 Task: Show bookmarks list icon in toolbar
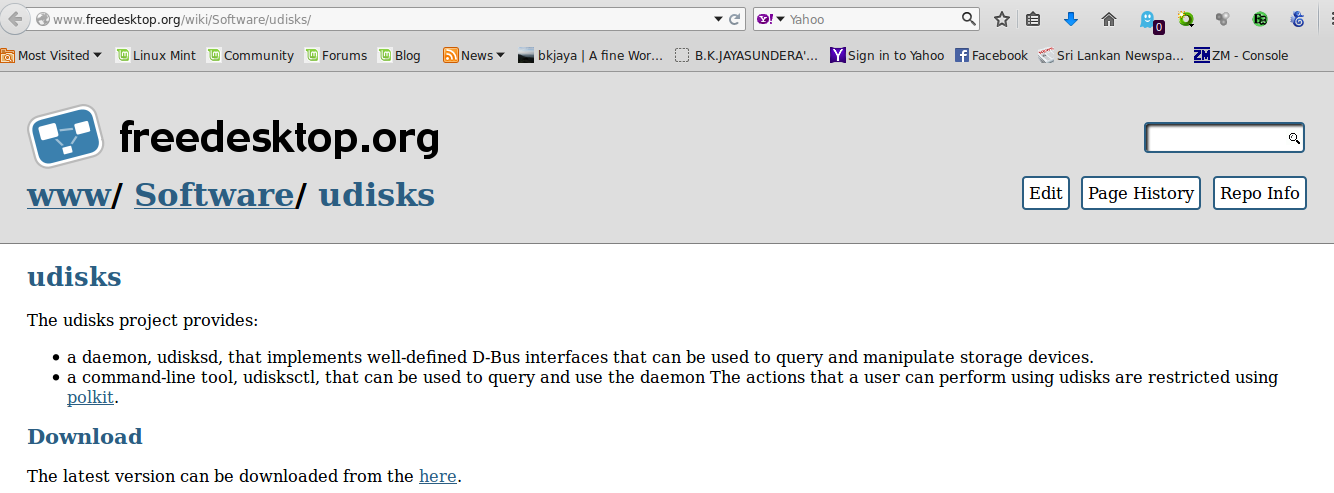click(x=1033, y=19)
